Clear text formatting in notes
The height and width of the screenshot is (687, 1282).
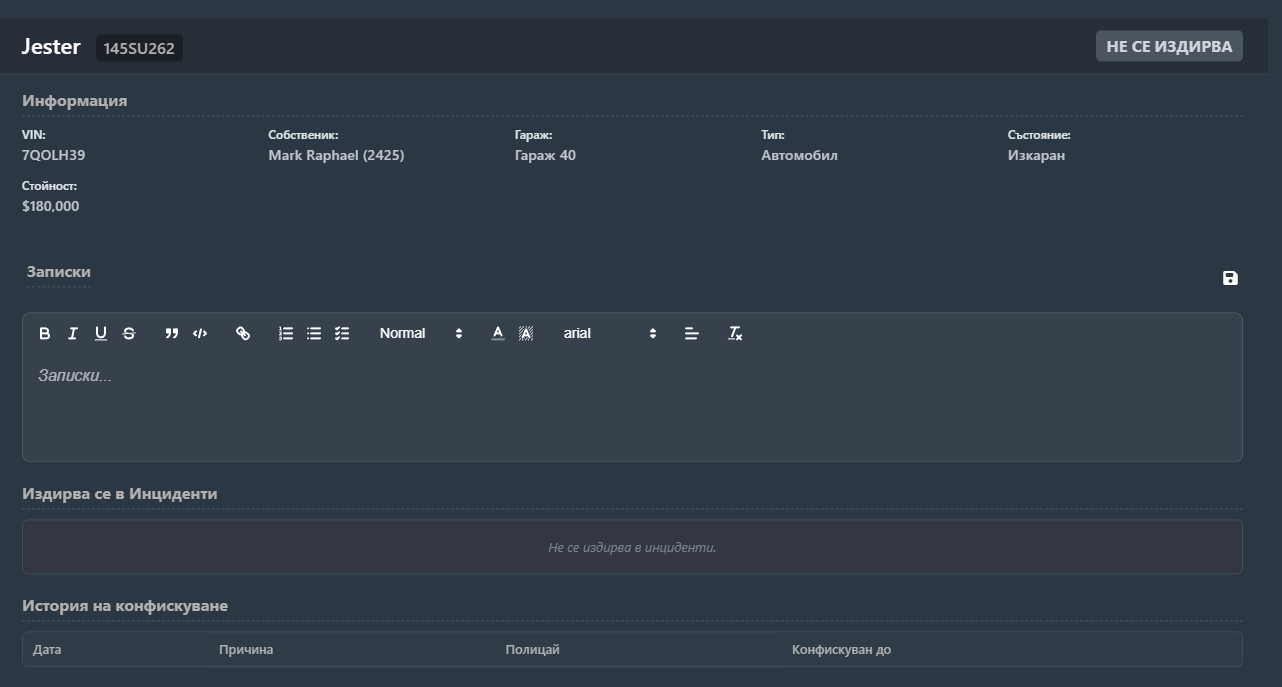pos(735,334)
